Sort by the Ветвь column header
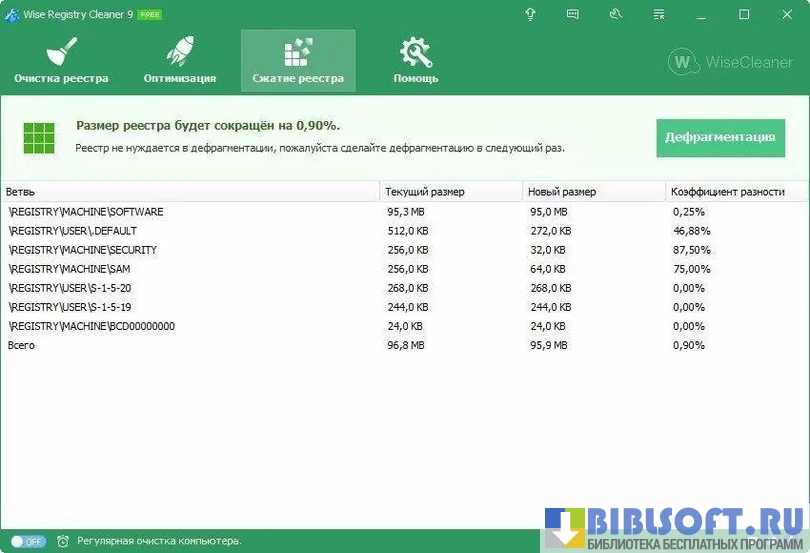Image resolution: width=810 pixels, height=553 pixels. 190,191
